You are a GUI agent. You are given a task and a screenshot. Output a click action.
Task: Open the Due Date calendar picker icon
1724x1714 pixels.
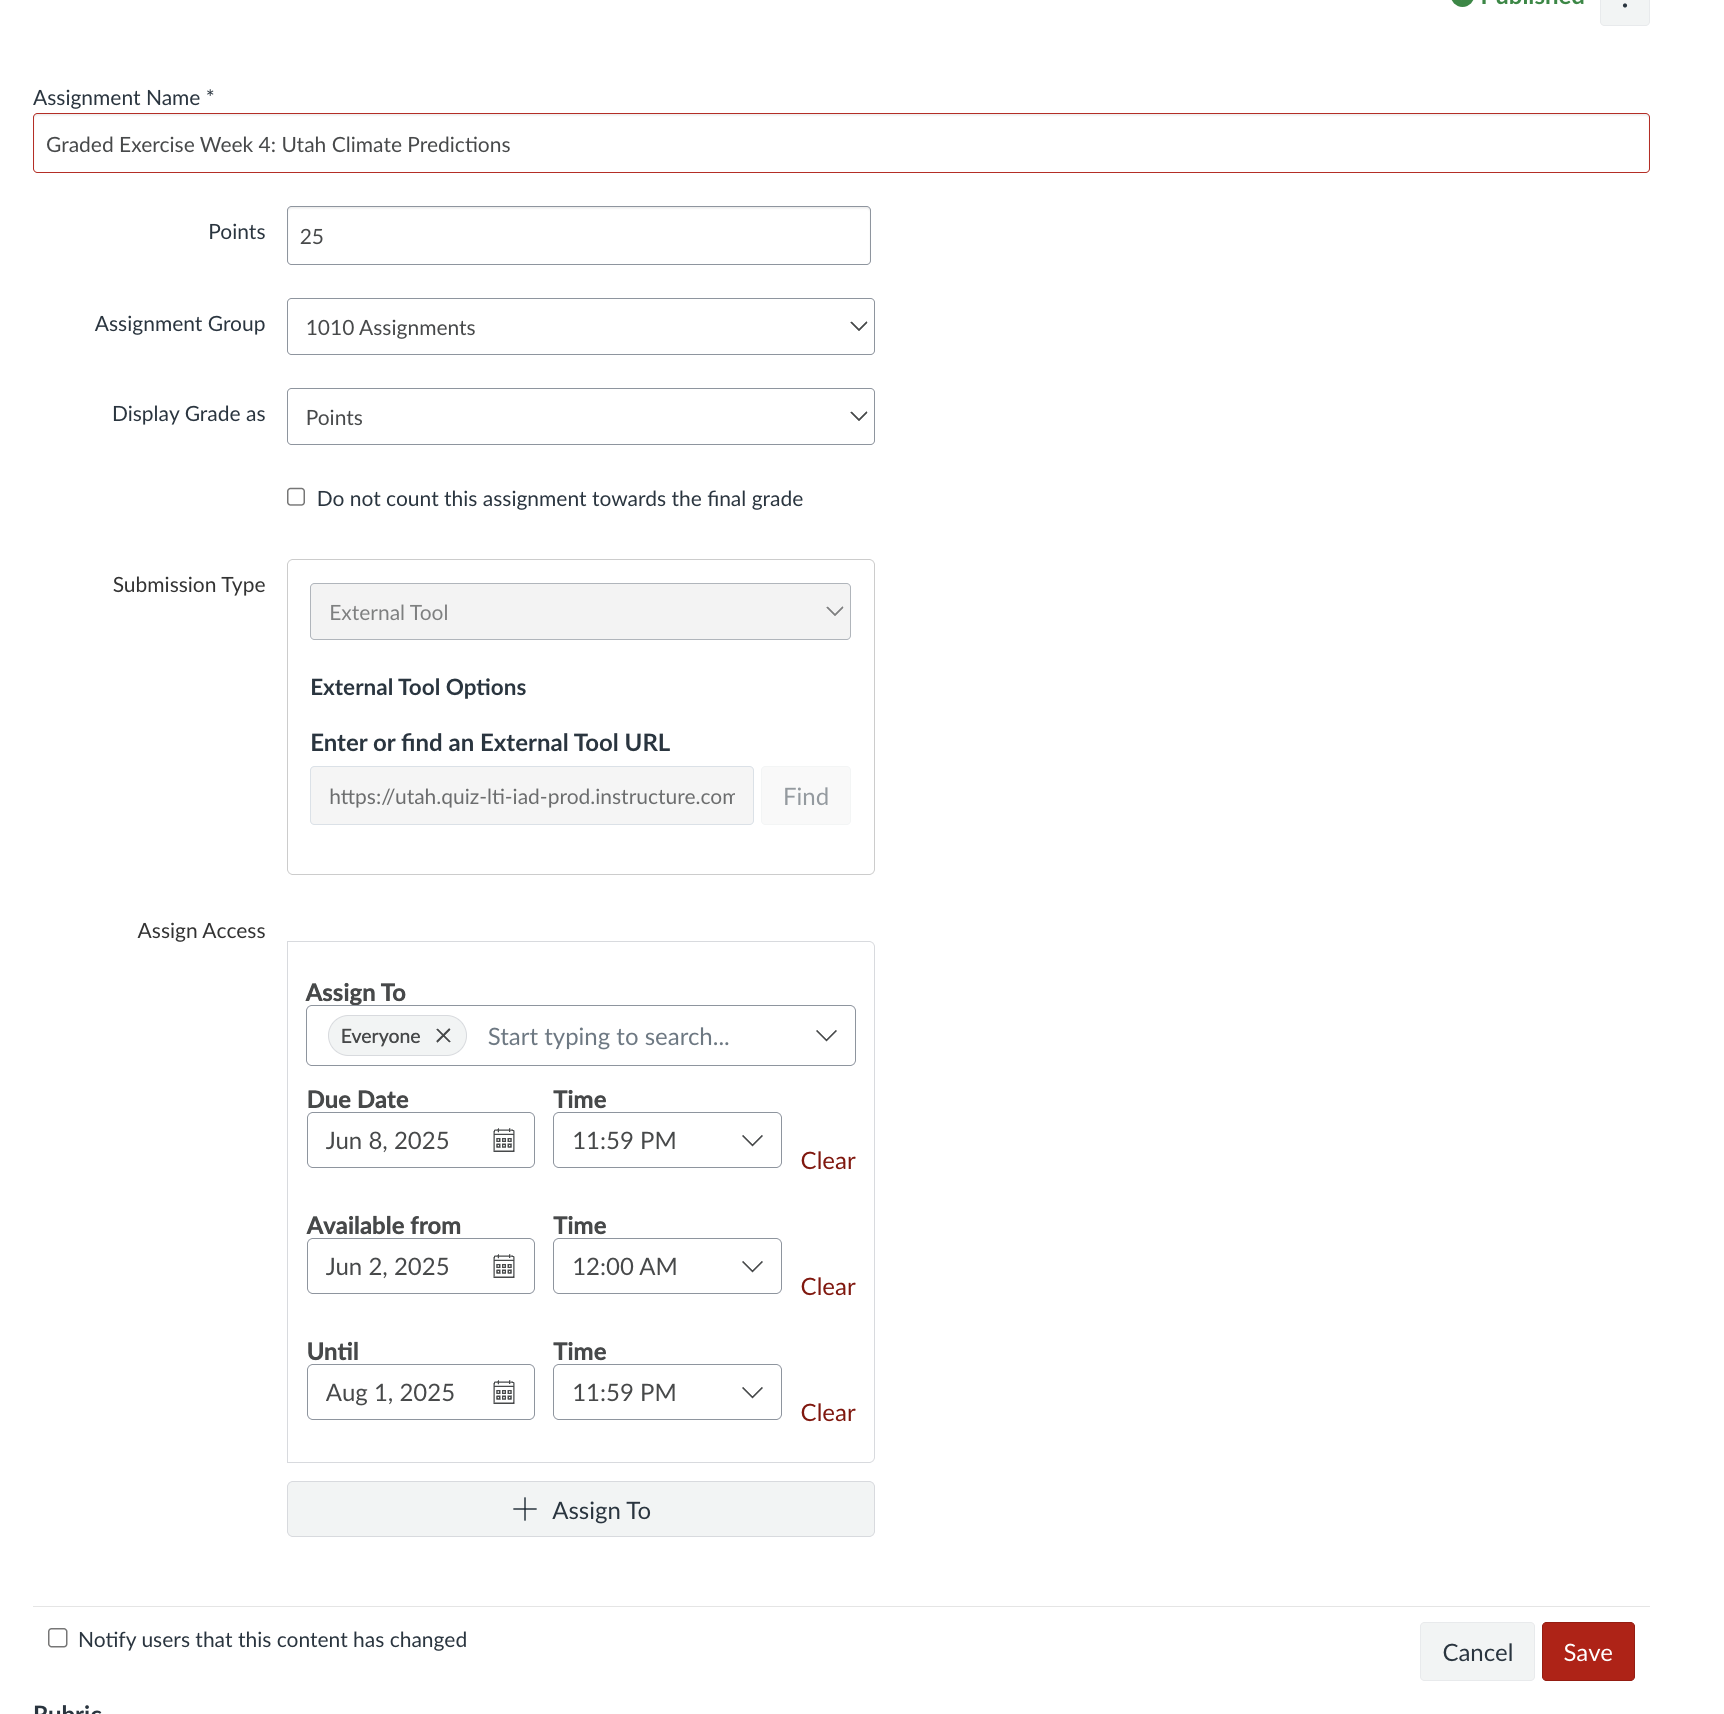pos(504,1141)
